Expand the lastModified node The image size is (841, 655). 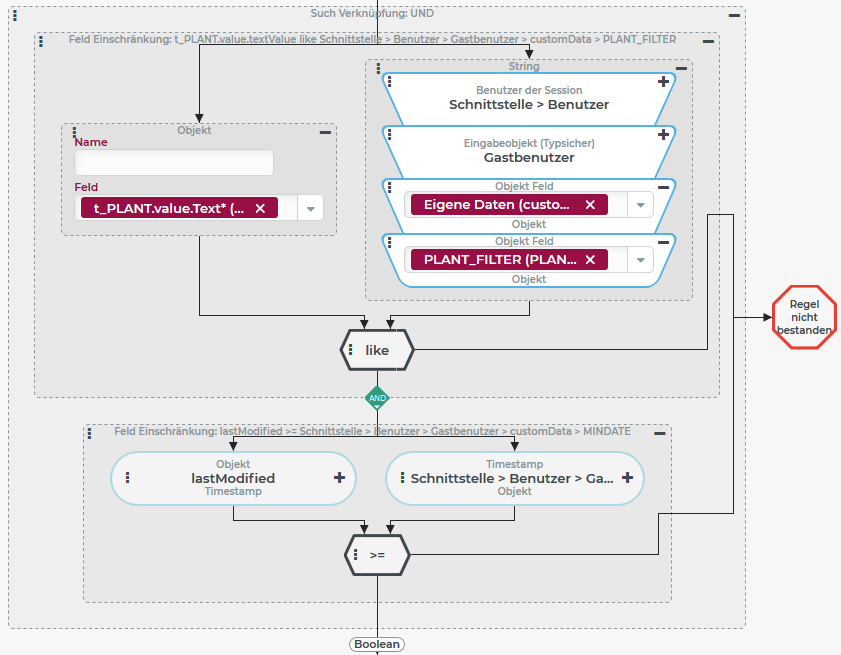[x=339, y=477]
